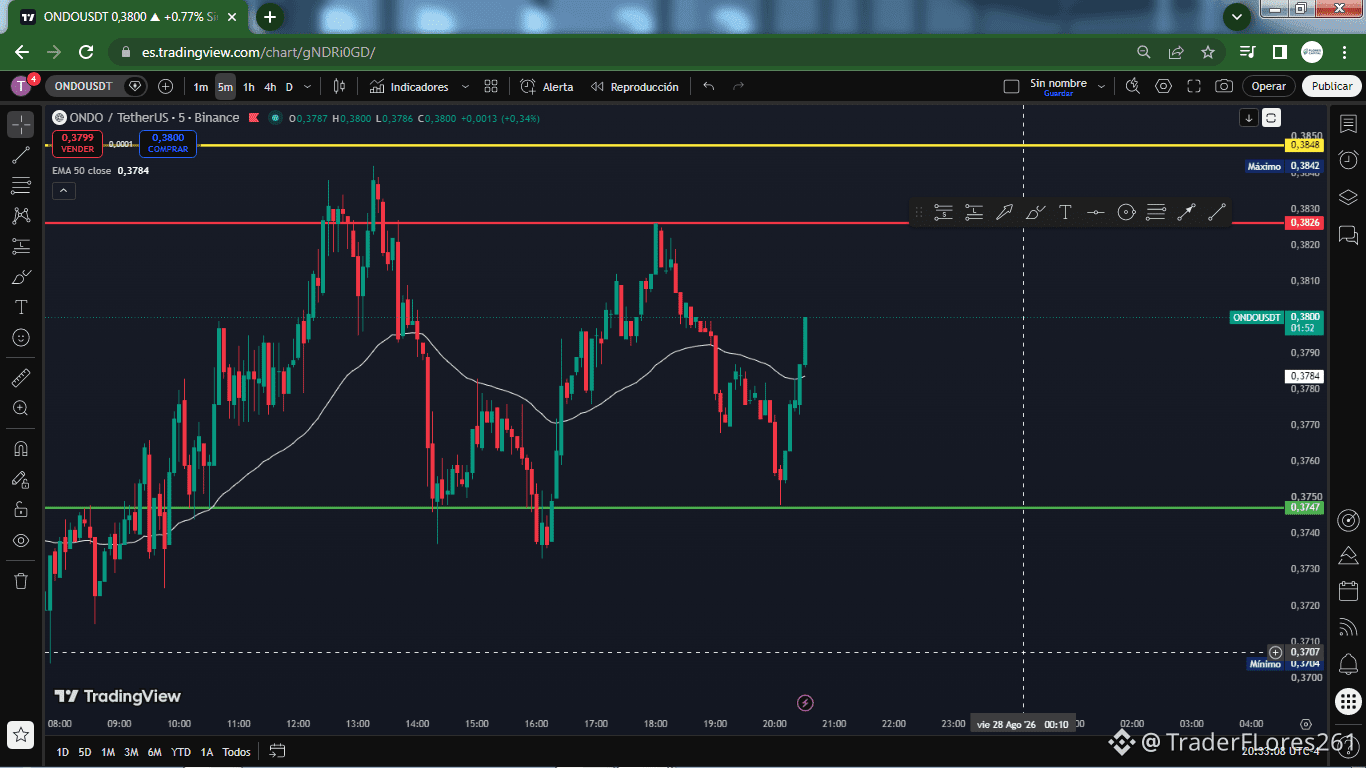Image resolution: width=1366 pixels, height=768 pixels.
Task: Open the layout setup square icon
Action: [1011, 87]
